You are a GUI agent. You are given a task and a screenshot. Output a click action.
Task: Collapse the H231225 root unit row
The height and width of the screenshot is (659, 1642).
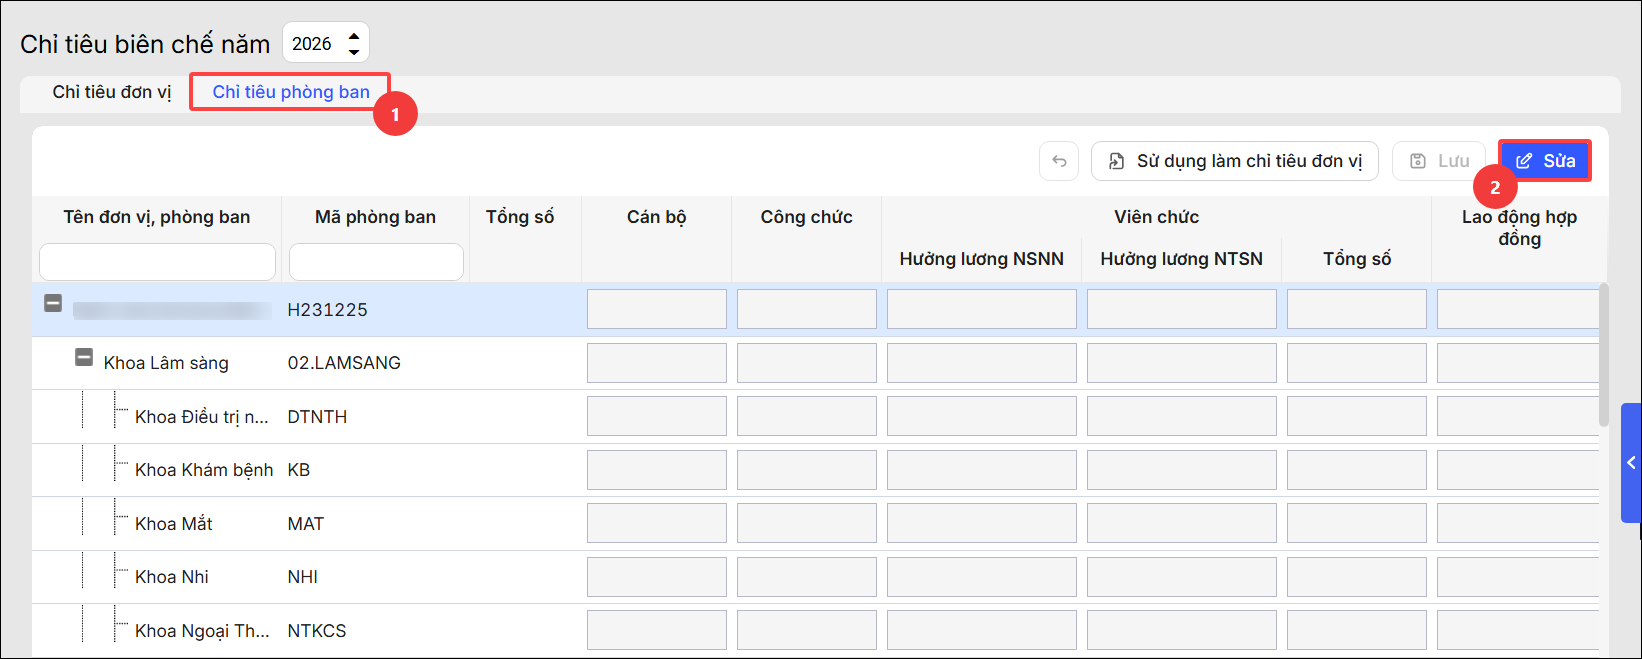click(x=53, y=303)
